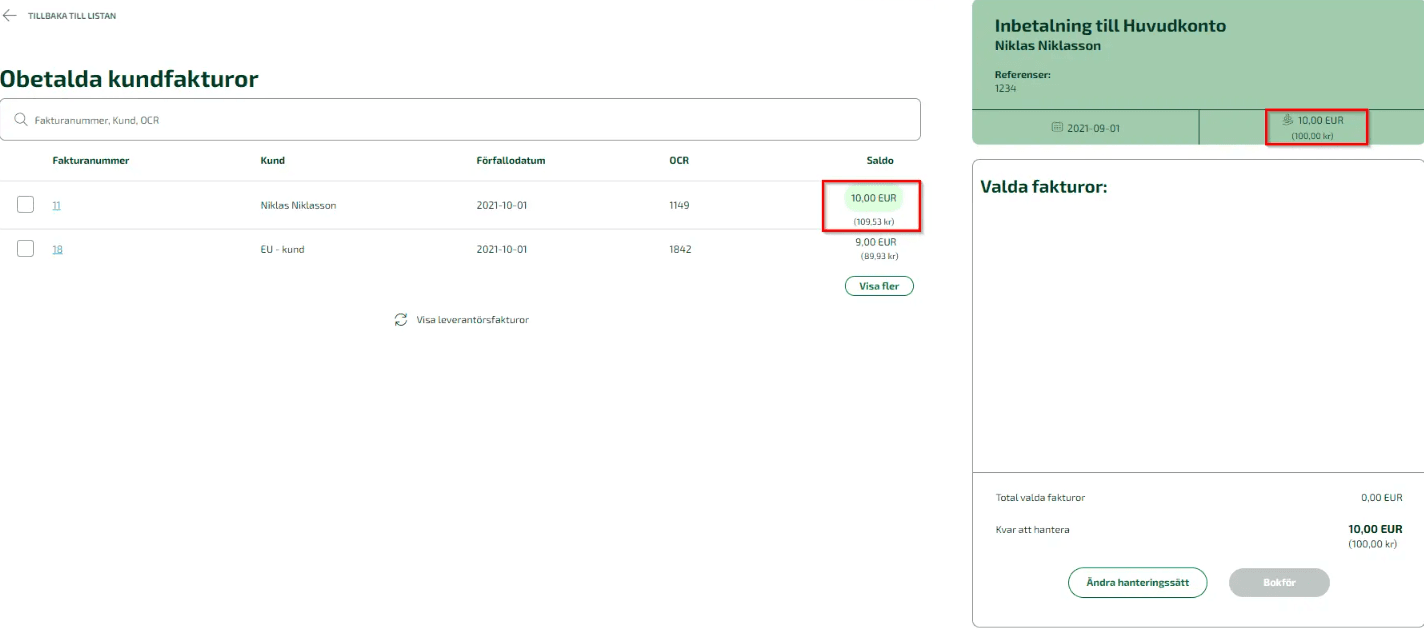This screenshot has height=629, width=1424.
Task: Click the OCR column header
Action: tap(679, 160)
